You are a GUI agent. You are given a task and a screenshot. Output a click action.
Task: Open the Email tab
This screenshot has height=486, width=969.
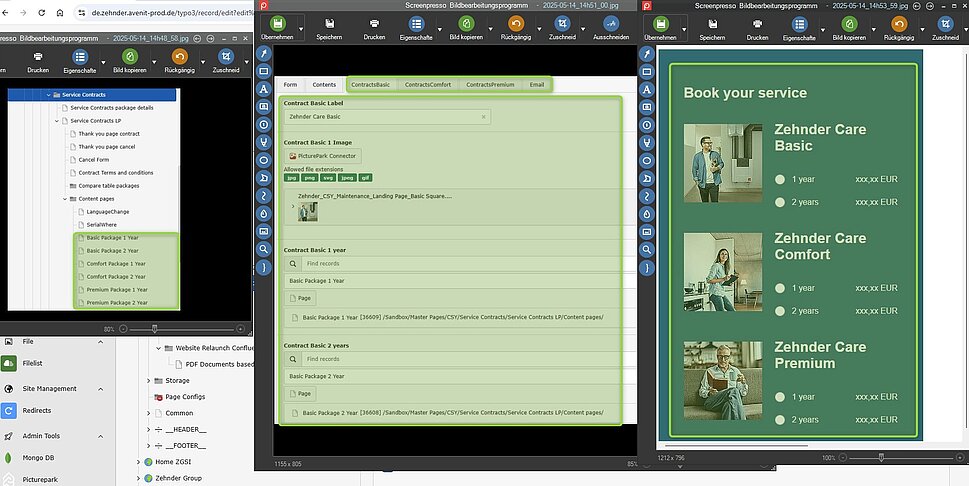(x=537, y=85)
